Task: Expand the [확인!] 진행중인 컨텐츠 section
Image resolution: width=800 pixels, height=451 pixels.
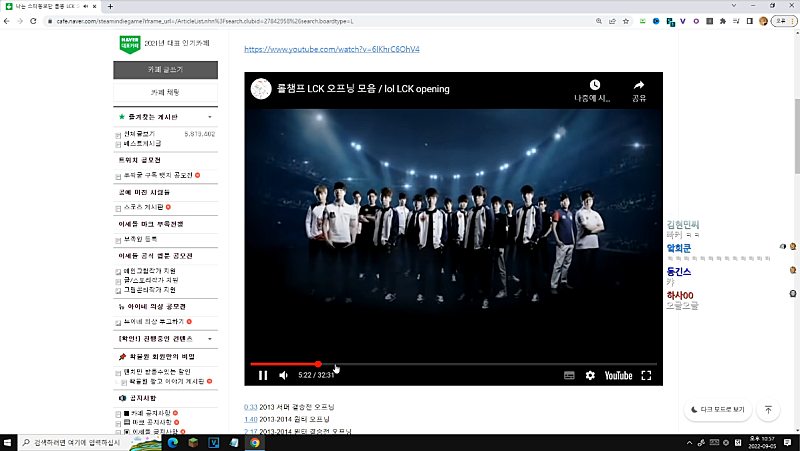Action: tap(209, 339)
